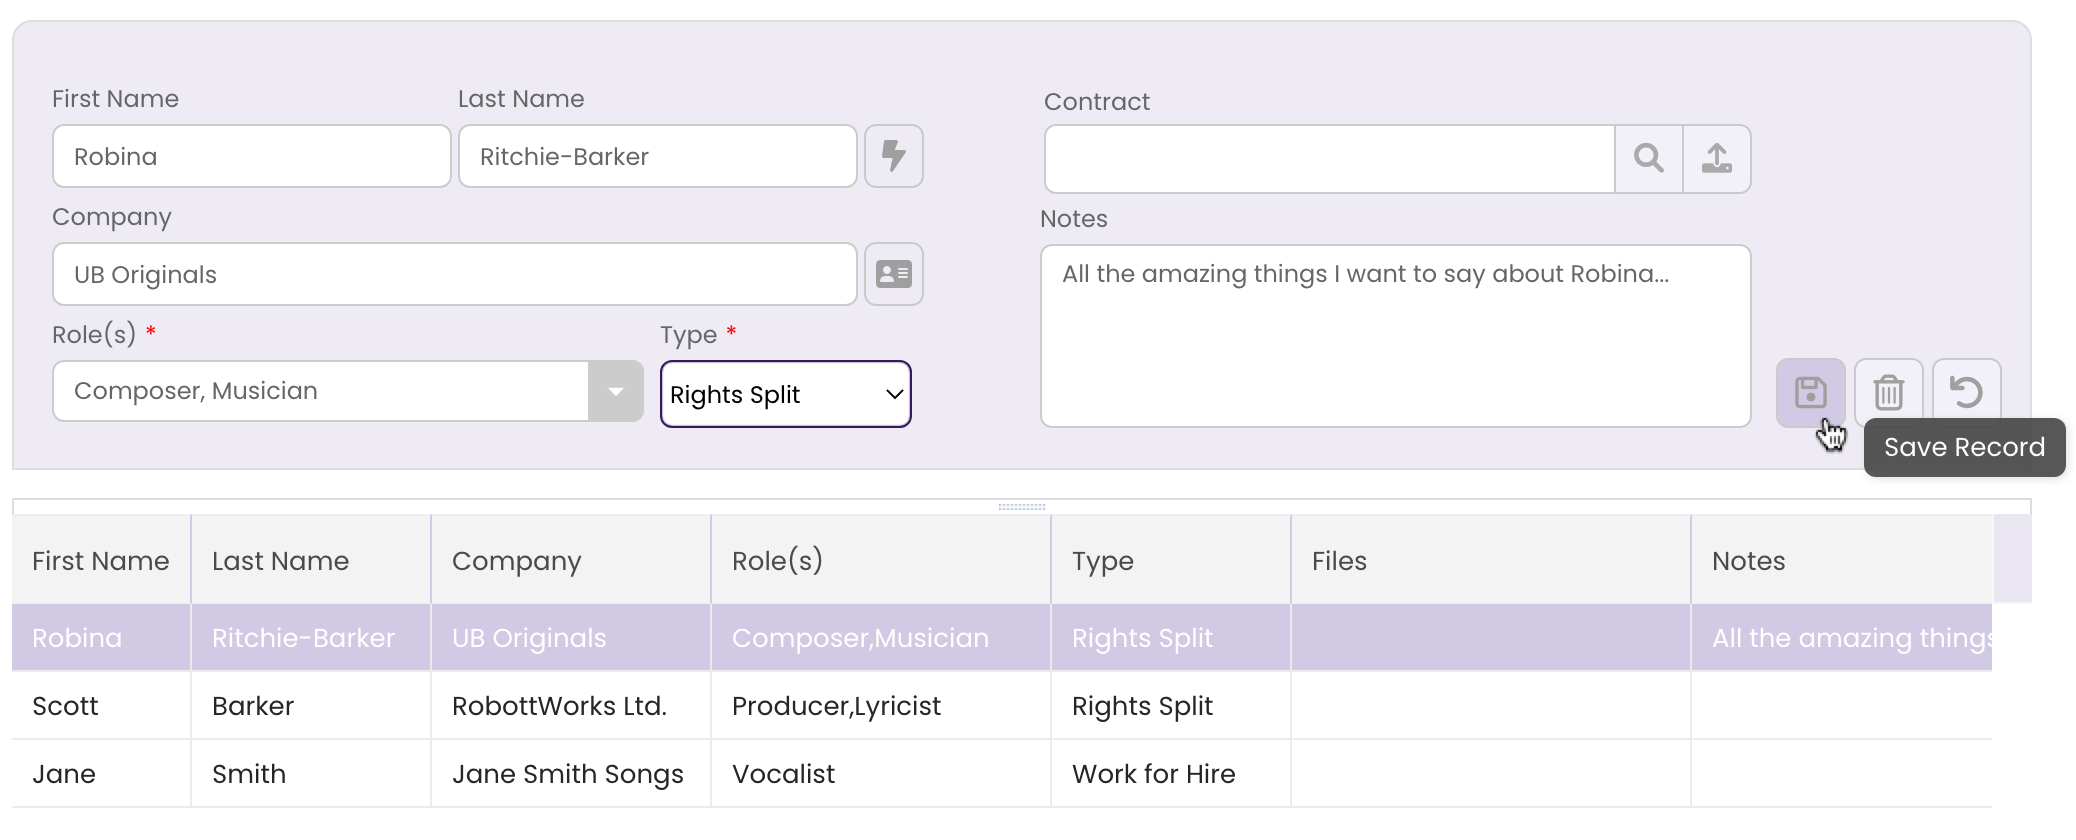Click the All the amazing things notes cell

coord(1842,637)
